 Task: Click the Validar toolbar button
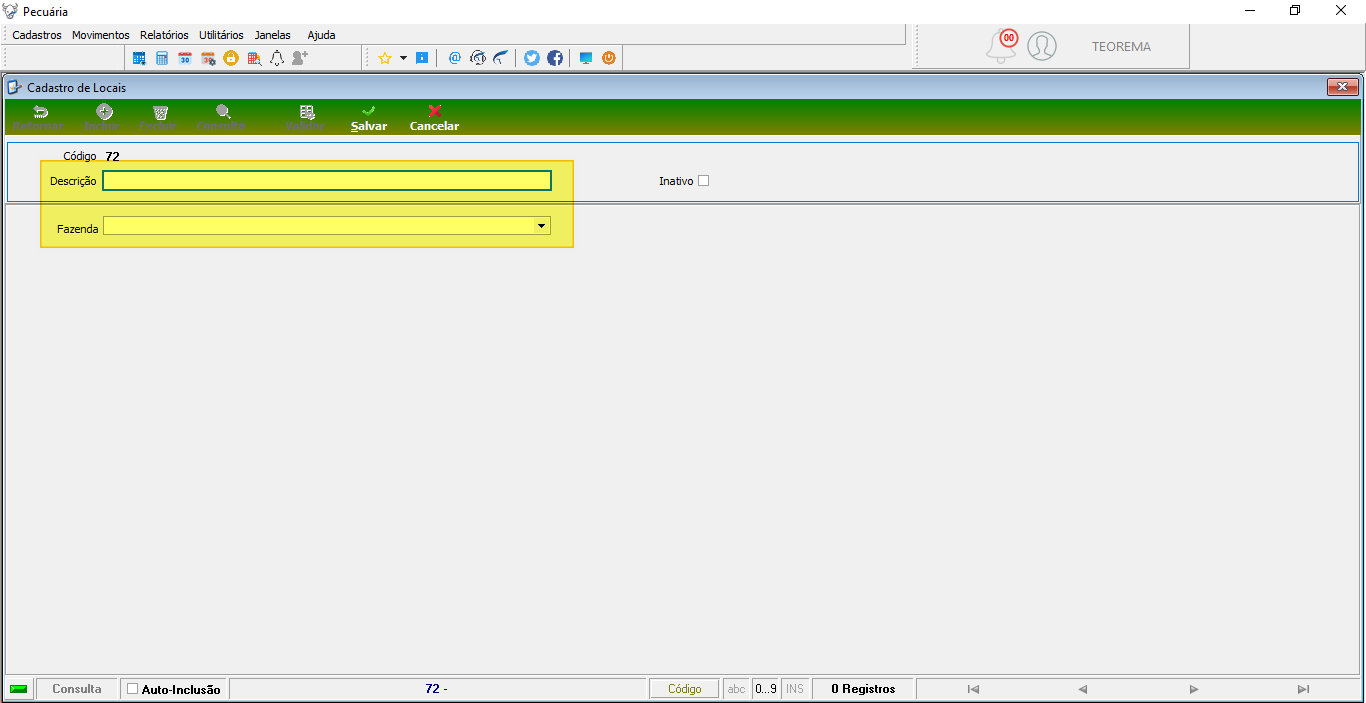(306, 118)
